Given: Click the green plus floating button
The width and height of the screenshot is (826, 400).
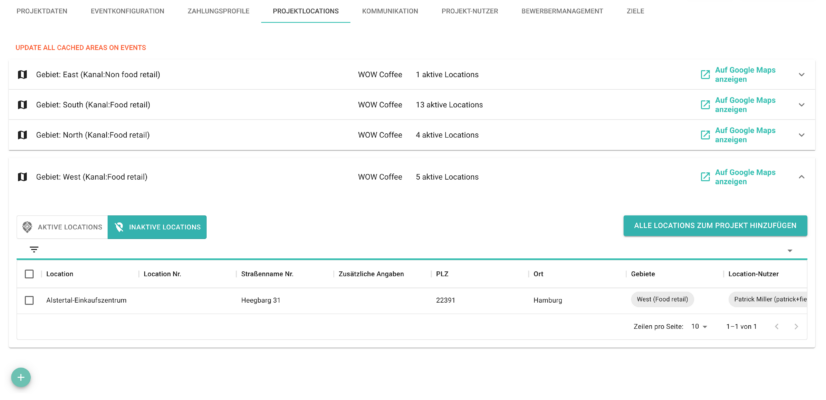Looking at the screenshot, I should pos(21,377).
